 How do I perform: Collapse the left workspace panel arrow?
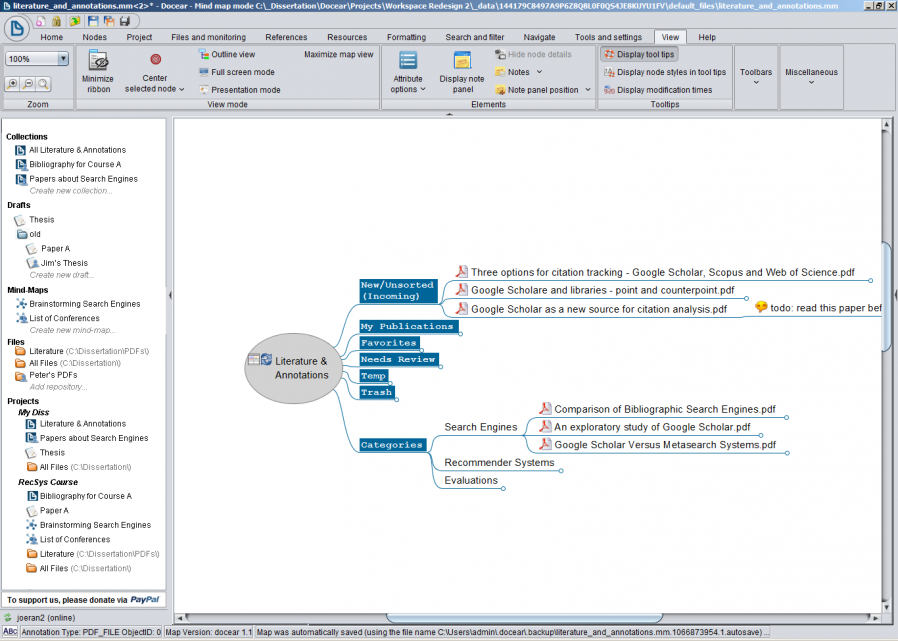[170, 296]
